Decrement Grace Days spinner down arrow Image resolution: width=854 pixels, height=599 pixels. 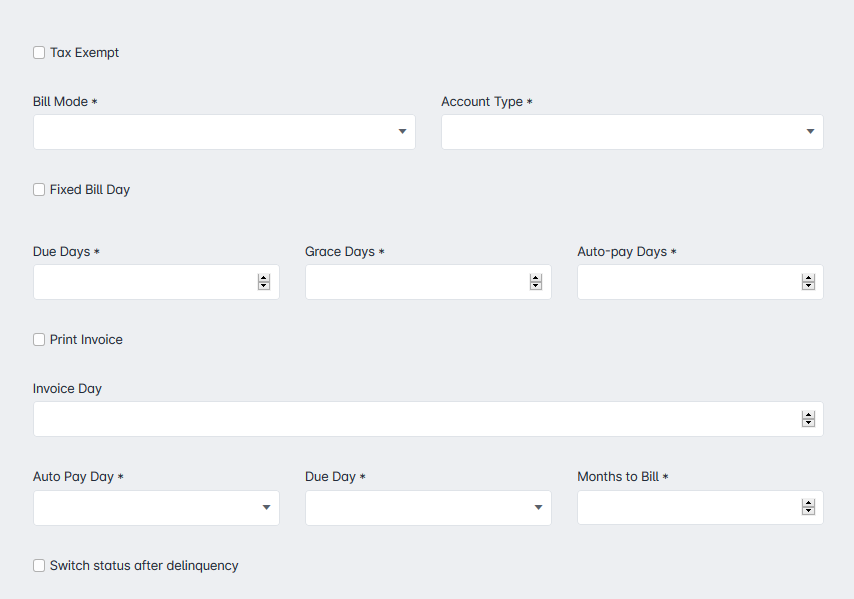pos(535,286)
